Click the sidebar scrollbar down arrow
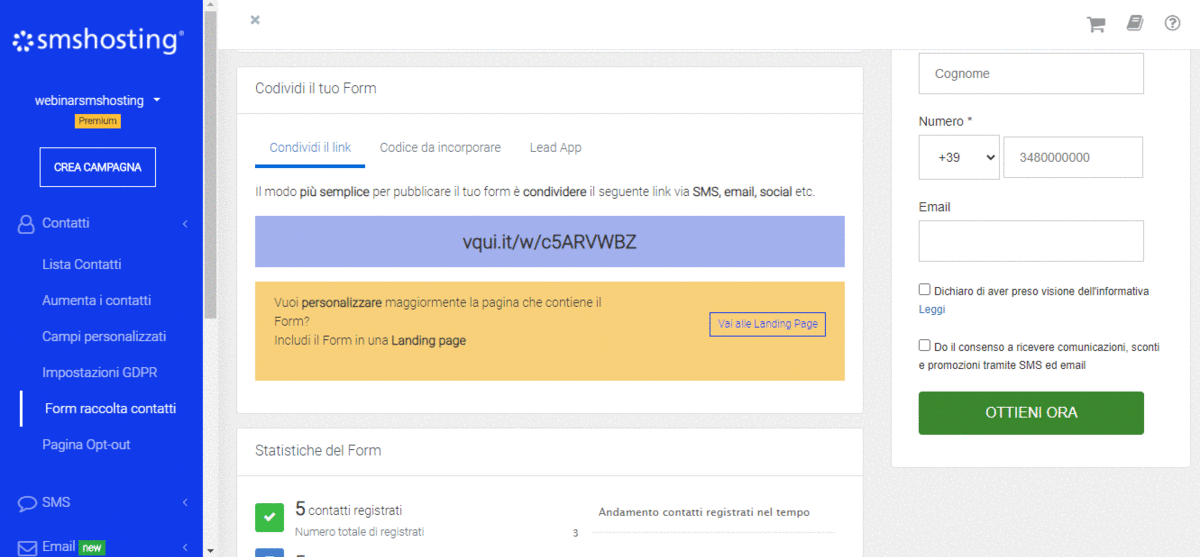The width and height of the screenshot is (1200, 557). click(x=209, y=549)
